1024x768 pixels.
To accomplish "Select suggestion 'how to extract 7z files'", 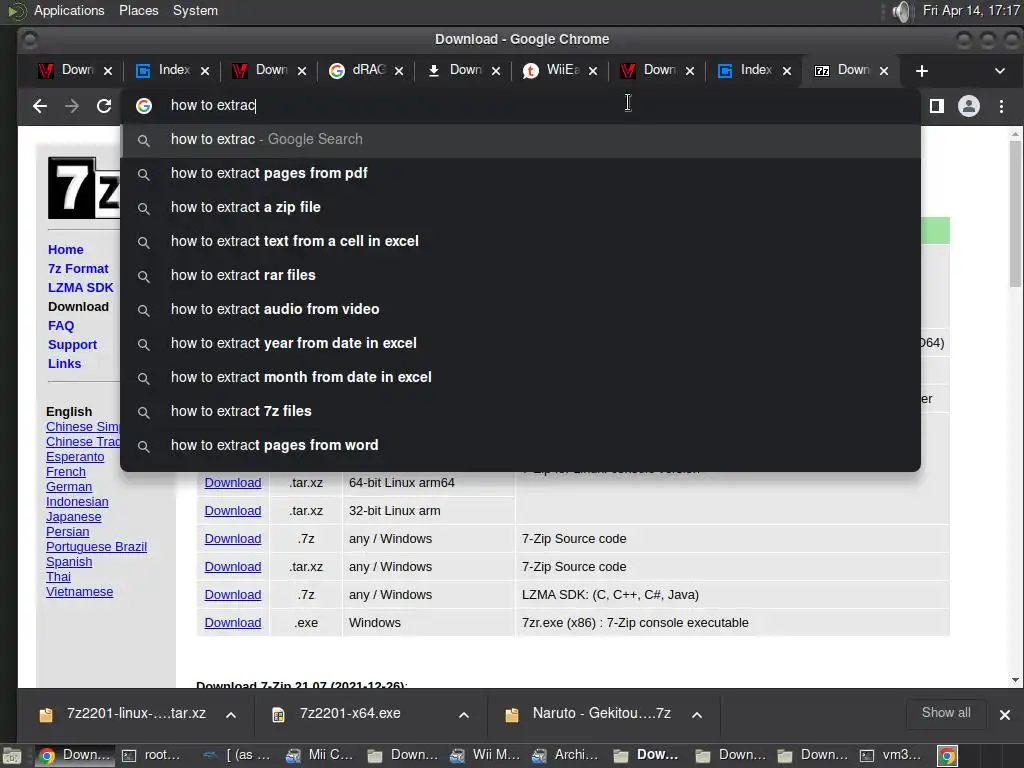I will click(x=520, y=411).
